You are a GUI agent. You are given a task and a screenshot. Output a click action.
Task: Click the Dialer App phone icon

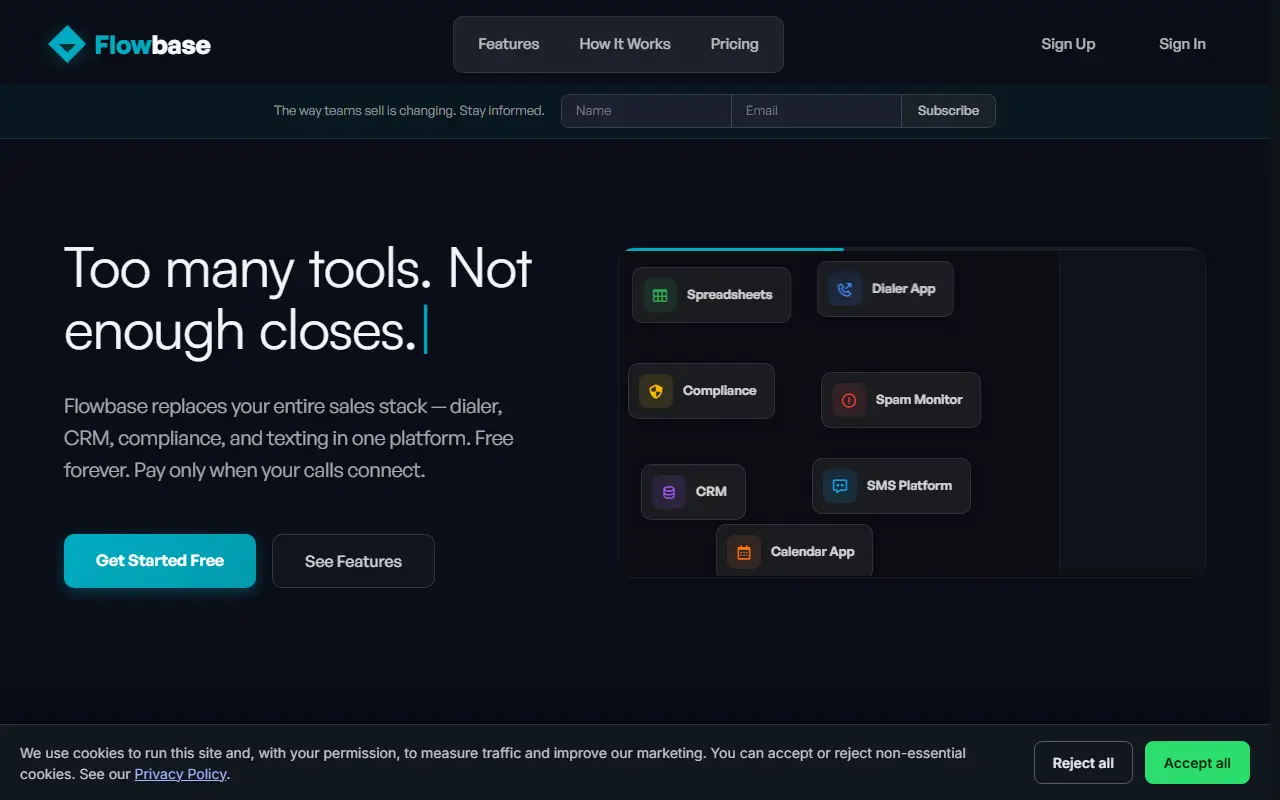coord(845,289)
